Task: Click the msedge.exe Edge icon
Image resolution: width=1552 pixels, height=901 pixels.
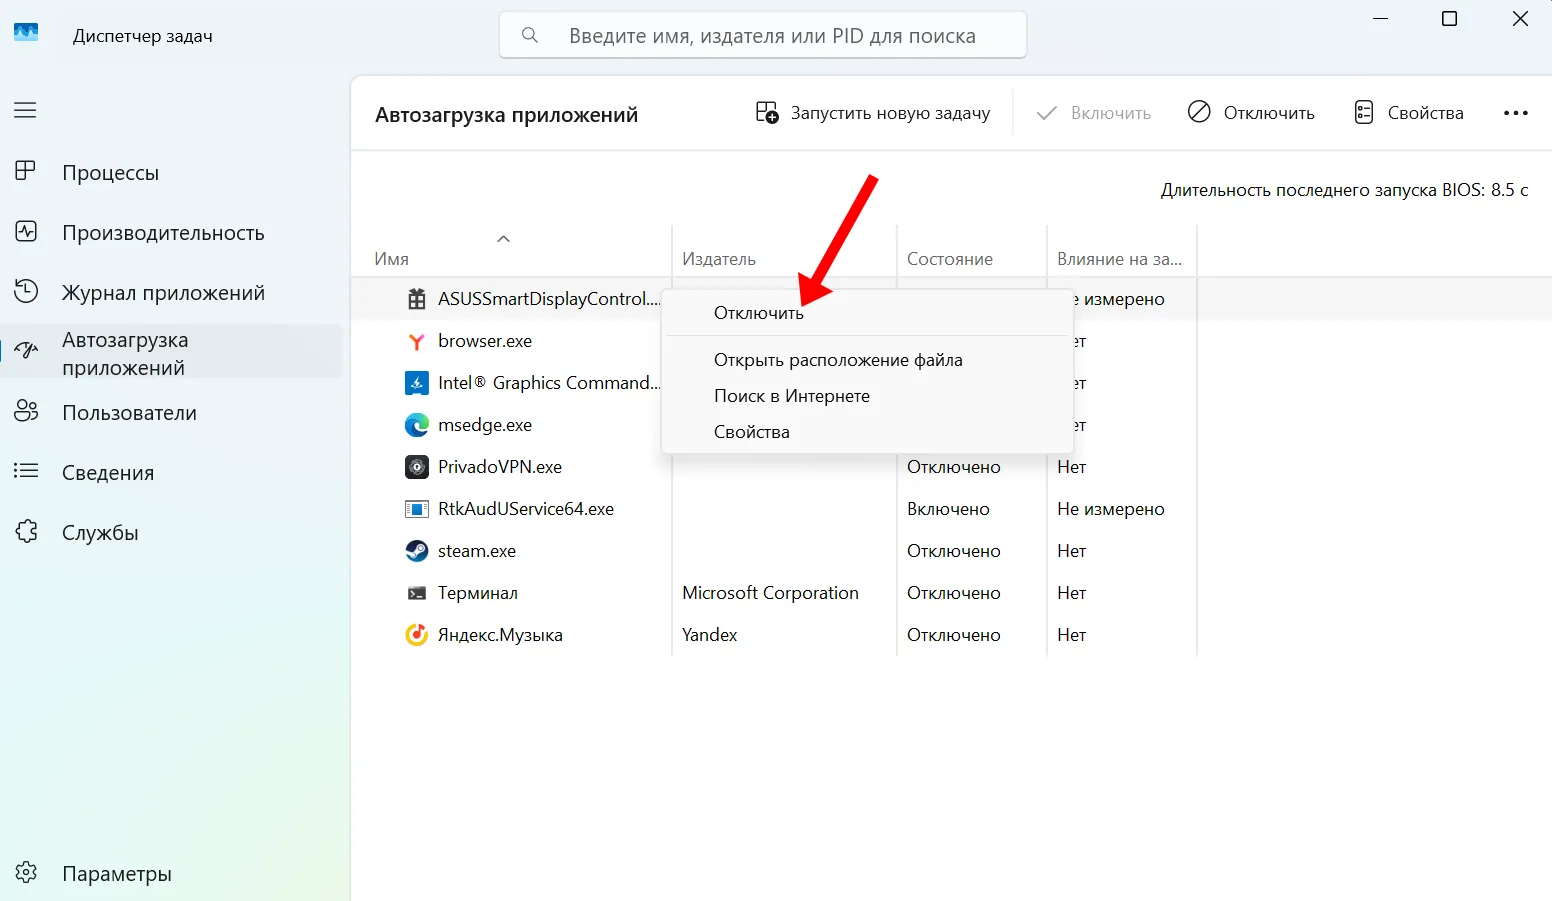Action: (x=417, y=425)
